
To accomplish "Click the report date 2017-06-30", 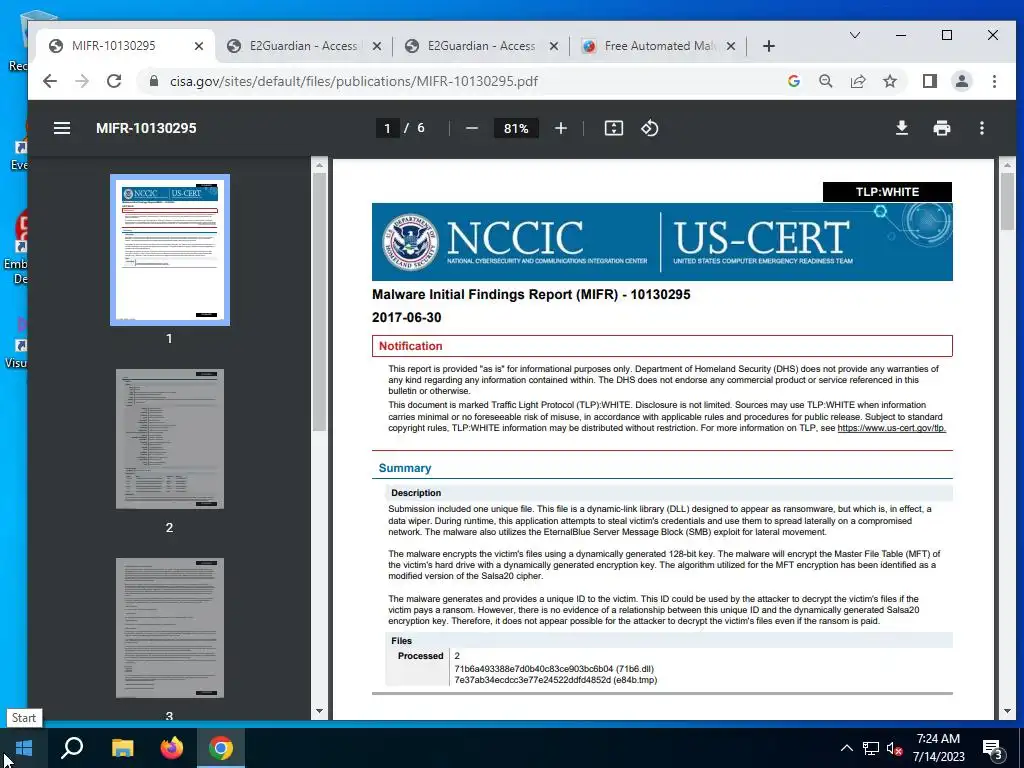I will pos(406,317).
